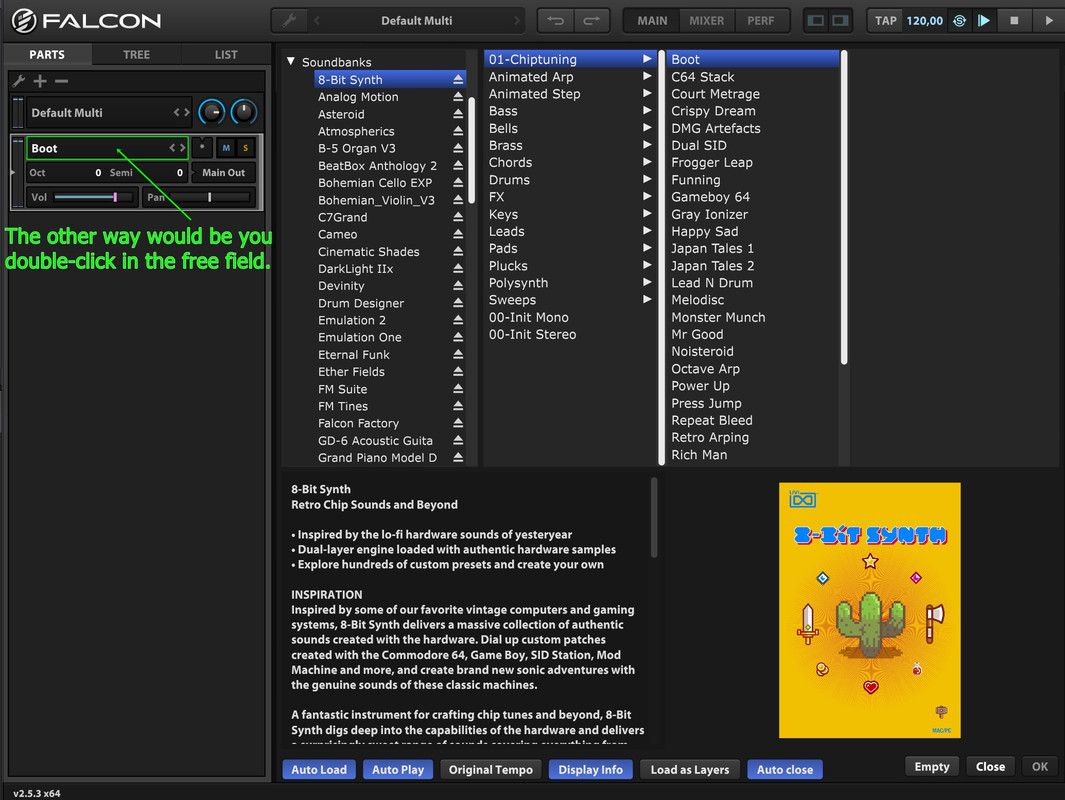
Task: Click the tempo sync icon next to 120,00
Action: coord(959,20)
